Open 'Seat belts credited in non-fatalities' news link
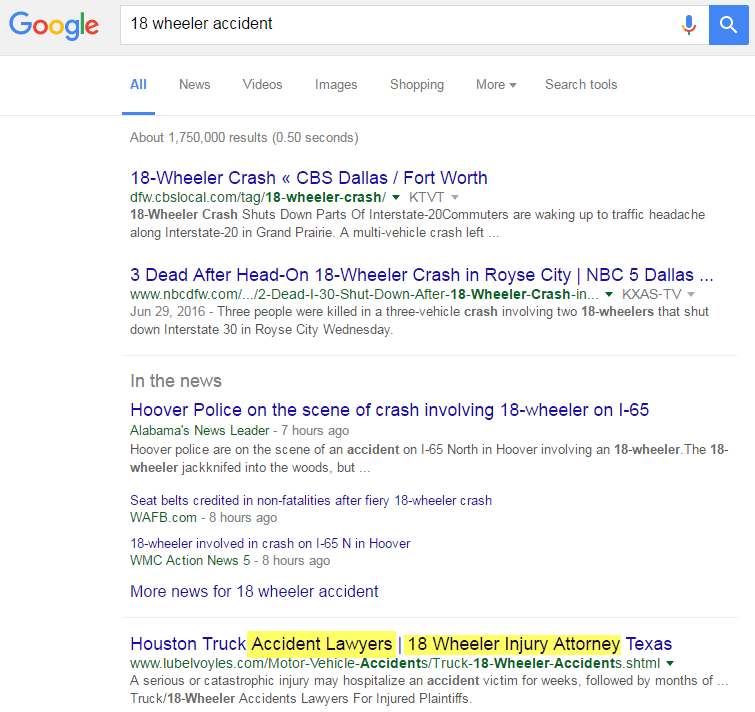Screen dimensions: 755x712 coord(311,501)
